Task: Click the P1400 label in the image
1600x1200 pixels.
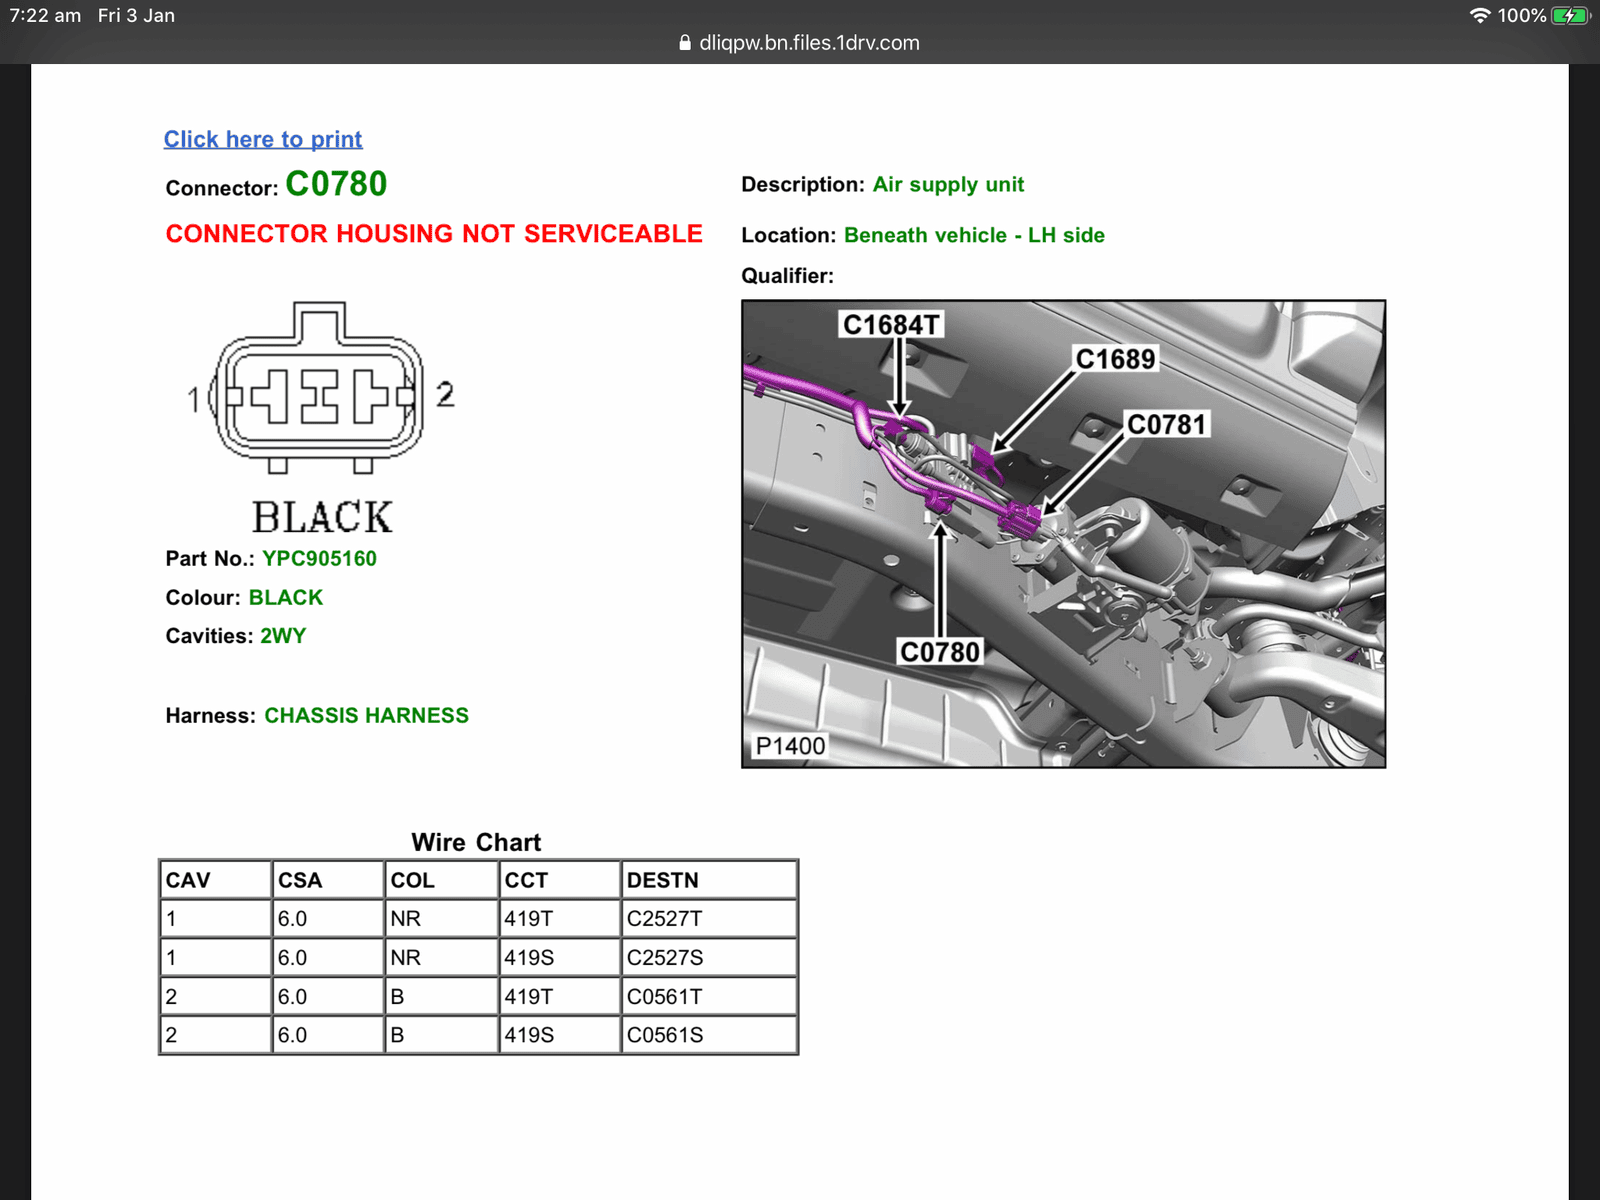Action: (x=790, y=746)
